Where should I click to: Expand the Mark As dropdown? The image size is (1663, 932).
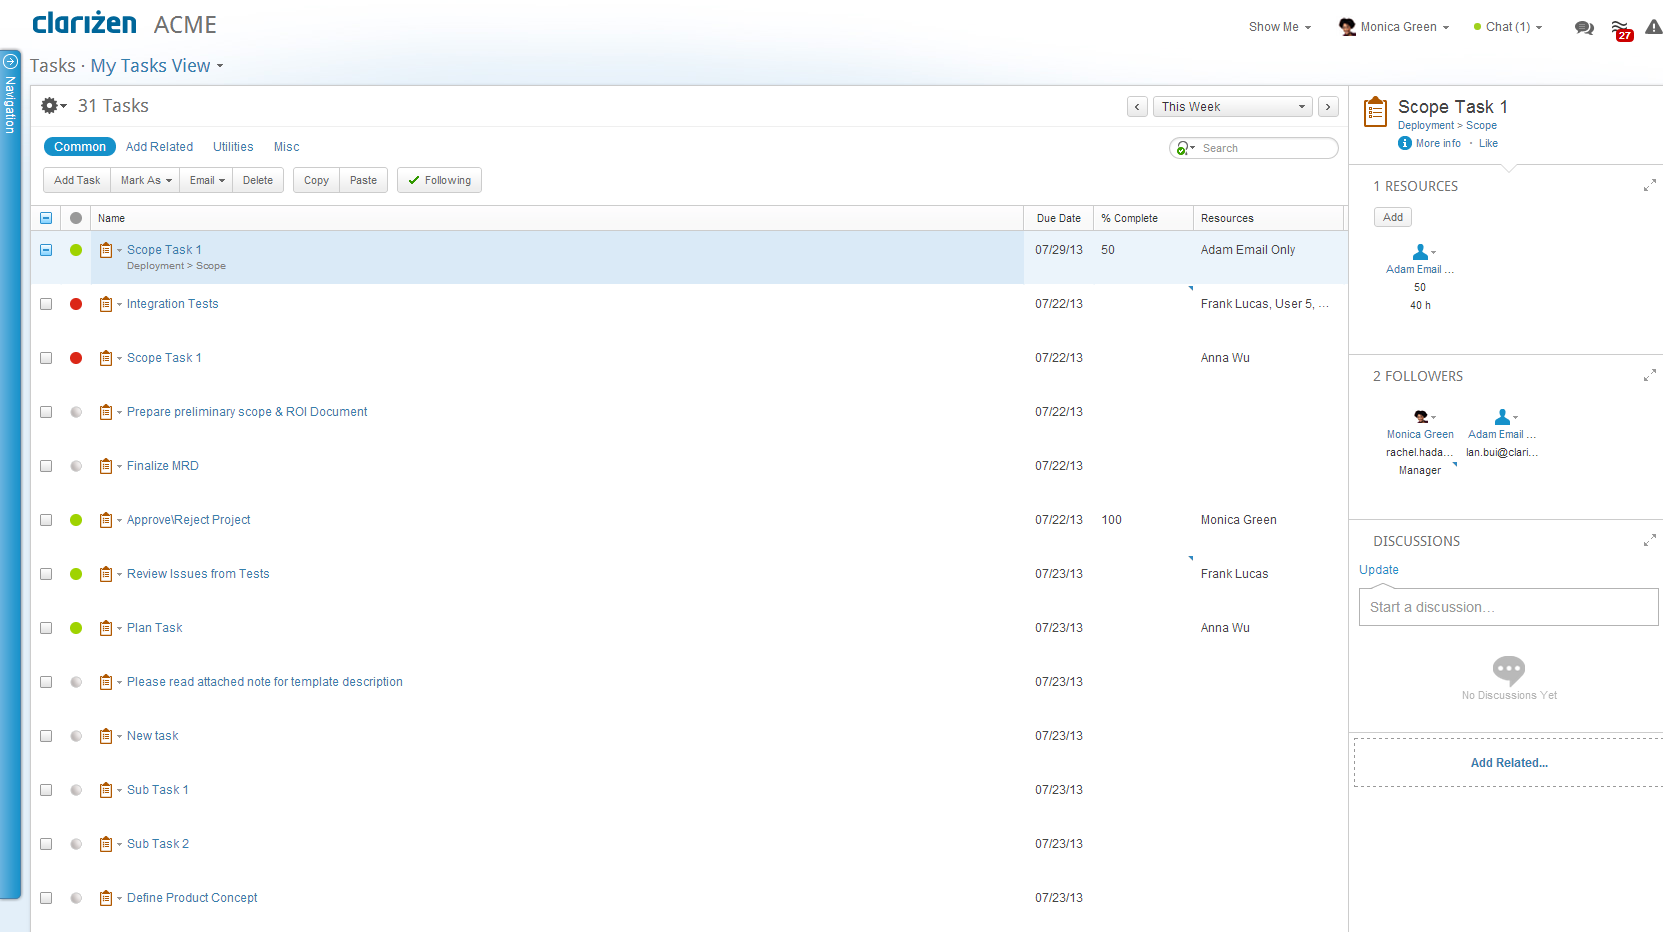pos(146,181)
